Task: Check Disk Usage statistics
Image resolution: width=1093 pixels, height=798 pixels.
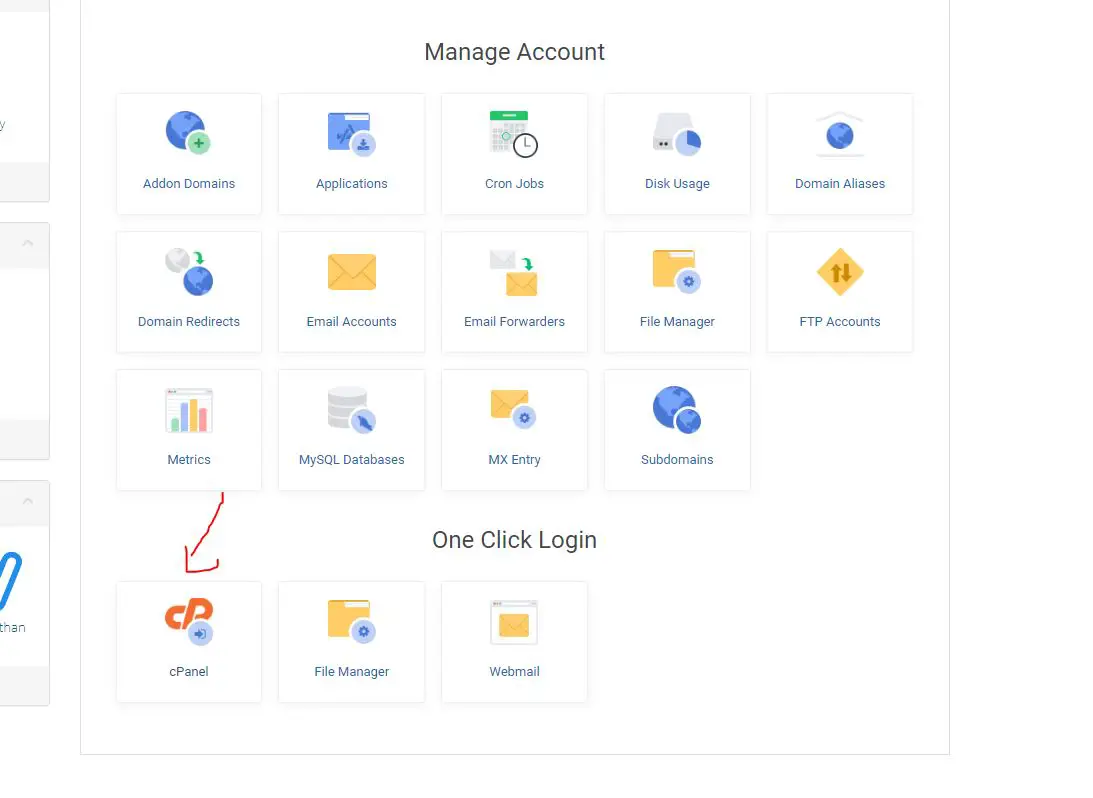Action: tap(677, 153)
